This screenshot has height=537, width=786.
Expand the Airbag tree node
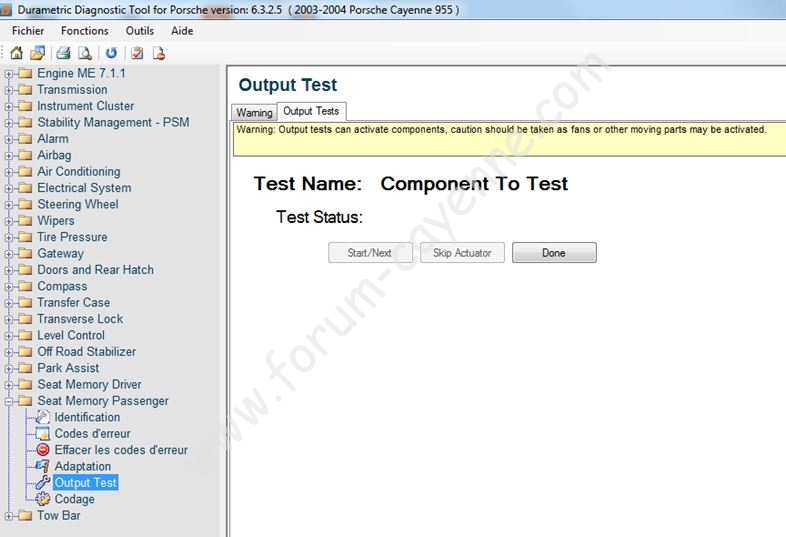(x=9, y=155)
